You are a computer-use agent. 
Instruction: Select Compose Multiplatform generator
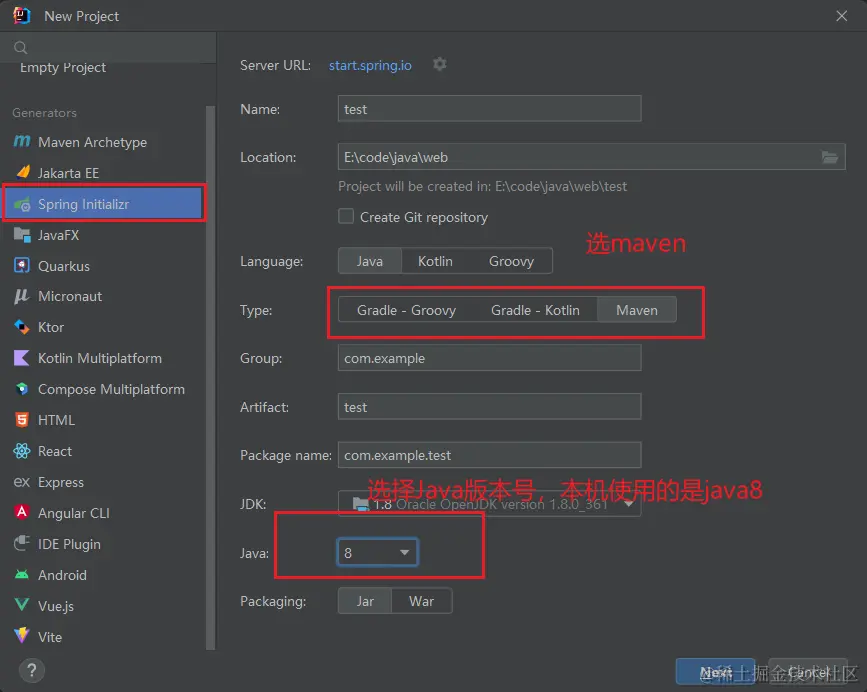tap(104, 389)
